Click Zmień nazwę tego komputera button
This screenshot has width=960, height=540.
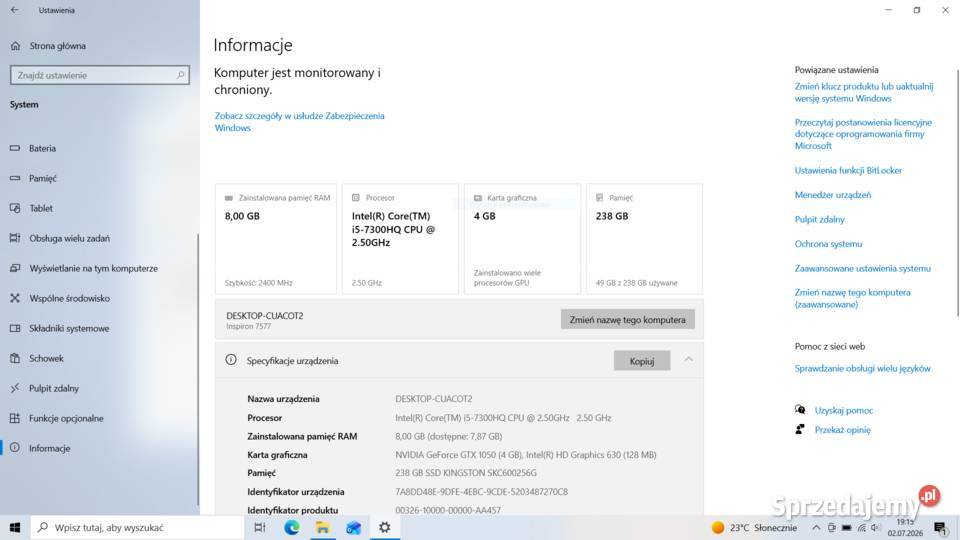628,320
